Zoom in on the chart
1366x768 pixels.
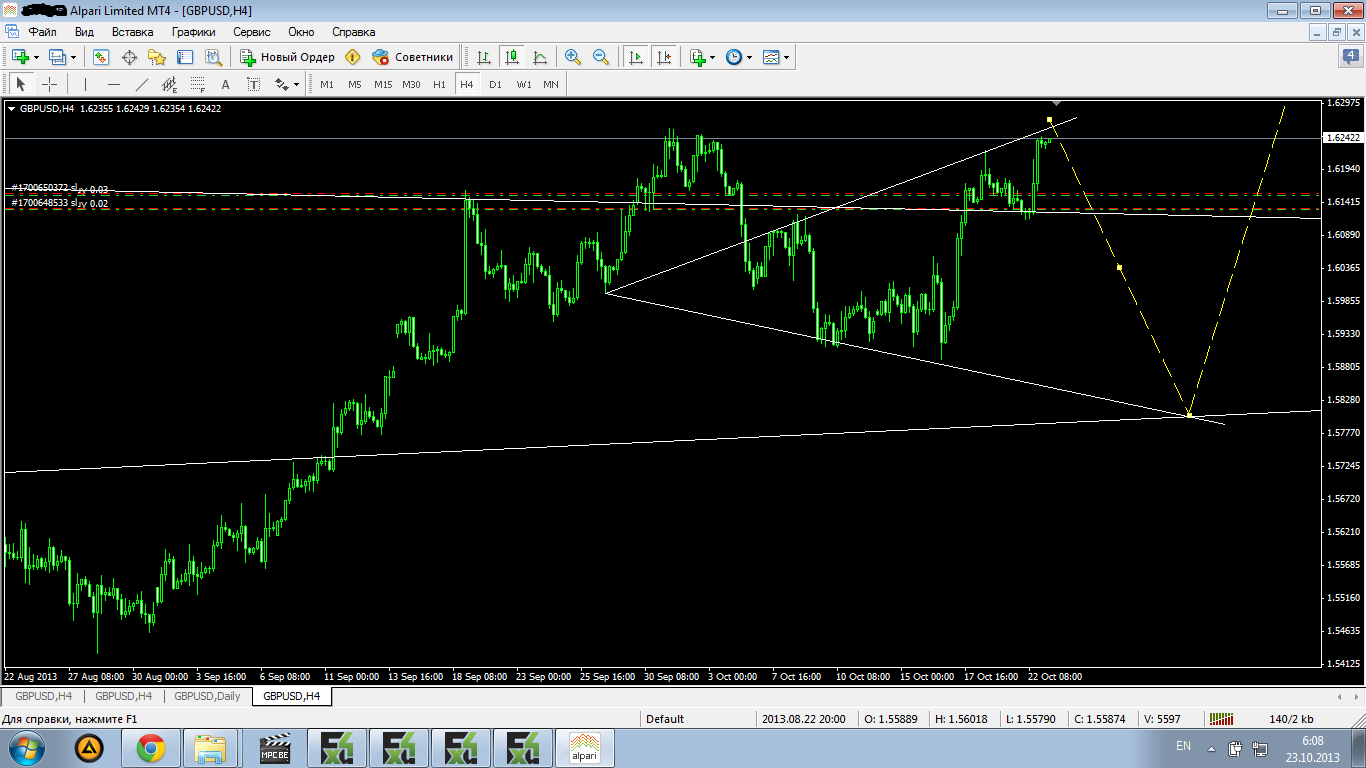pos(573,57)
